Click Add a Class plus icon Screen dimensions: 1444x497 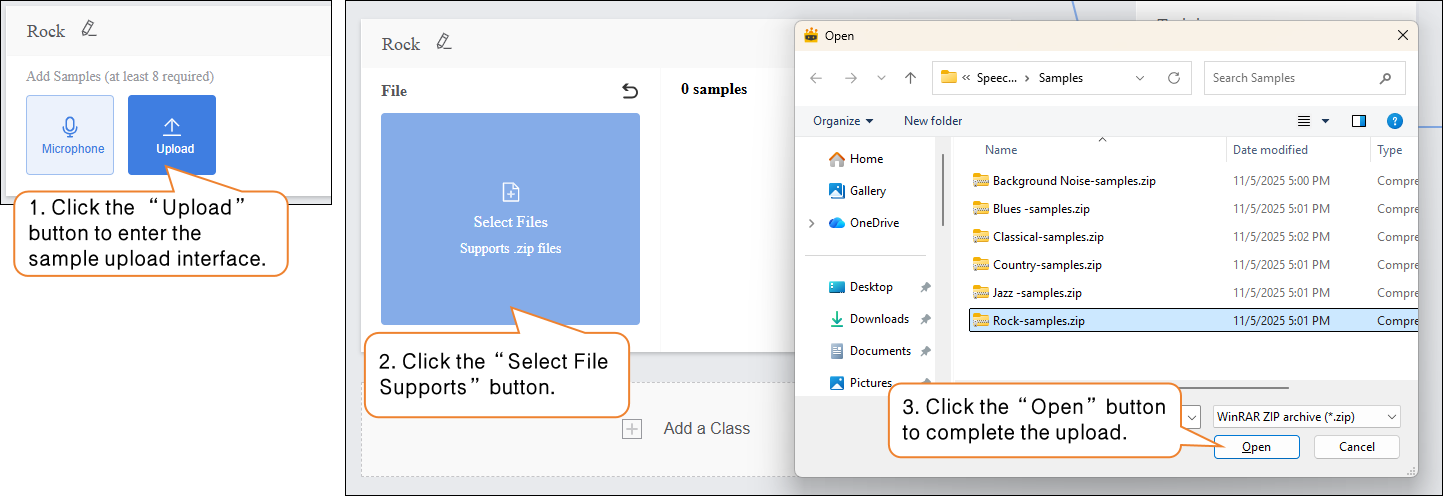[x=632, y=429]
